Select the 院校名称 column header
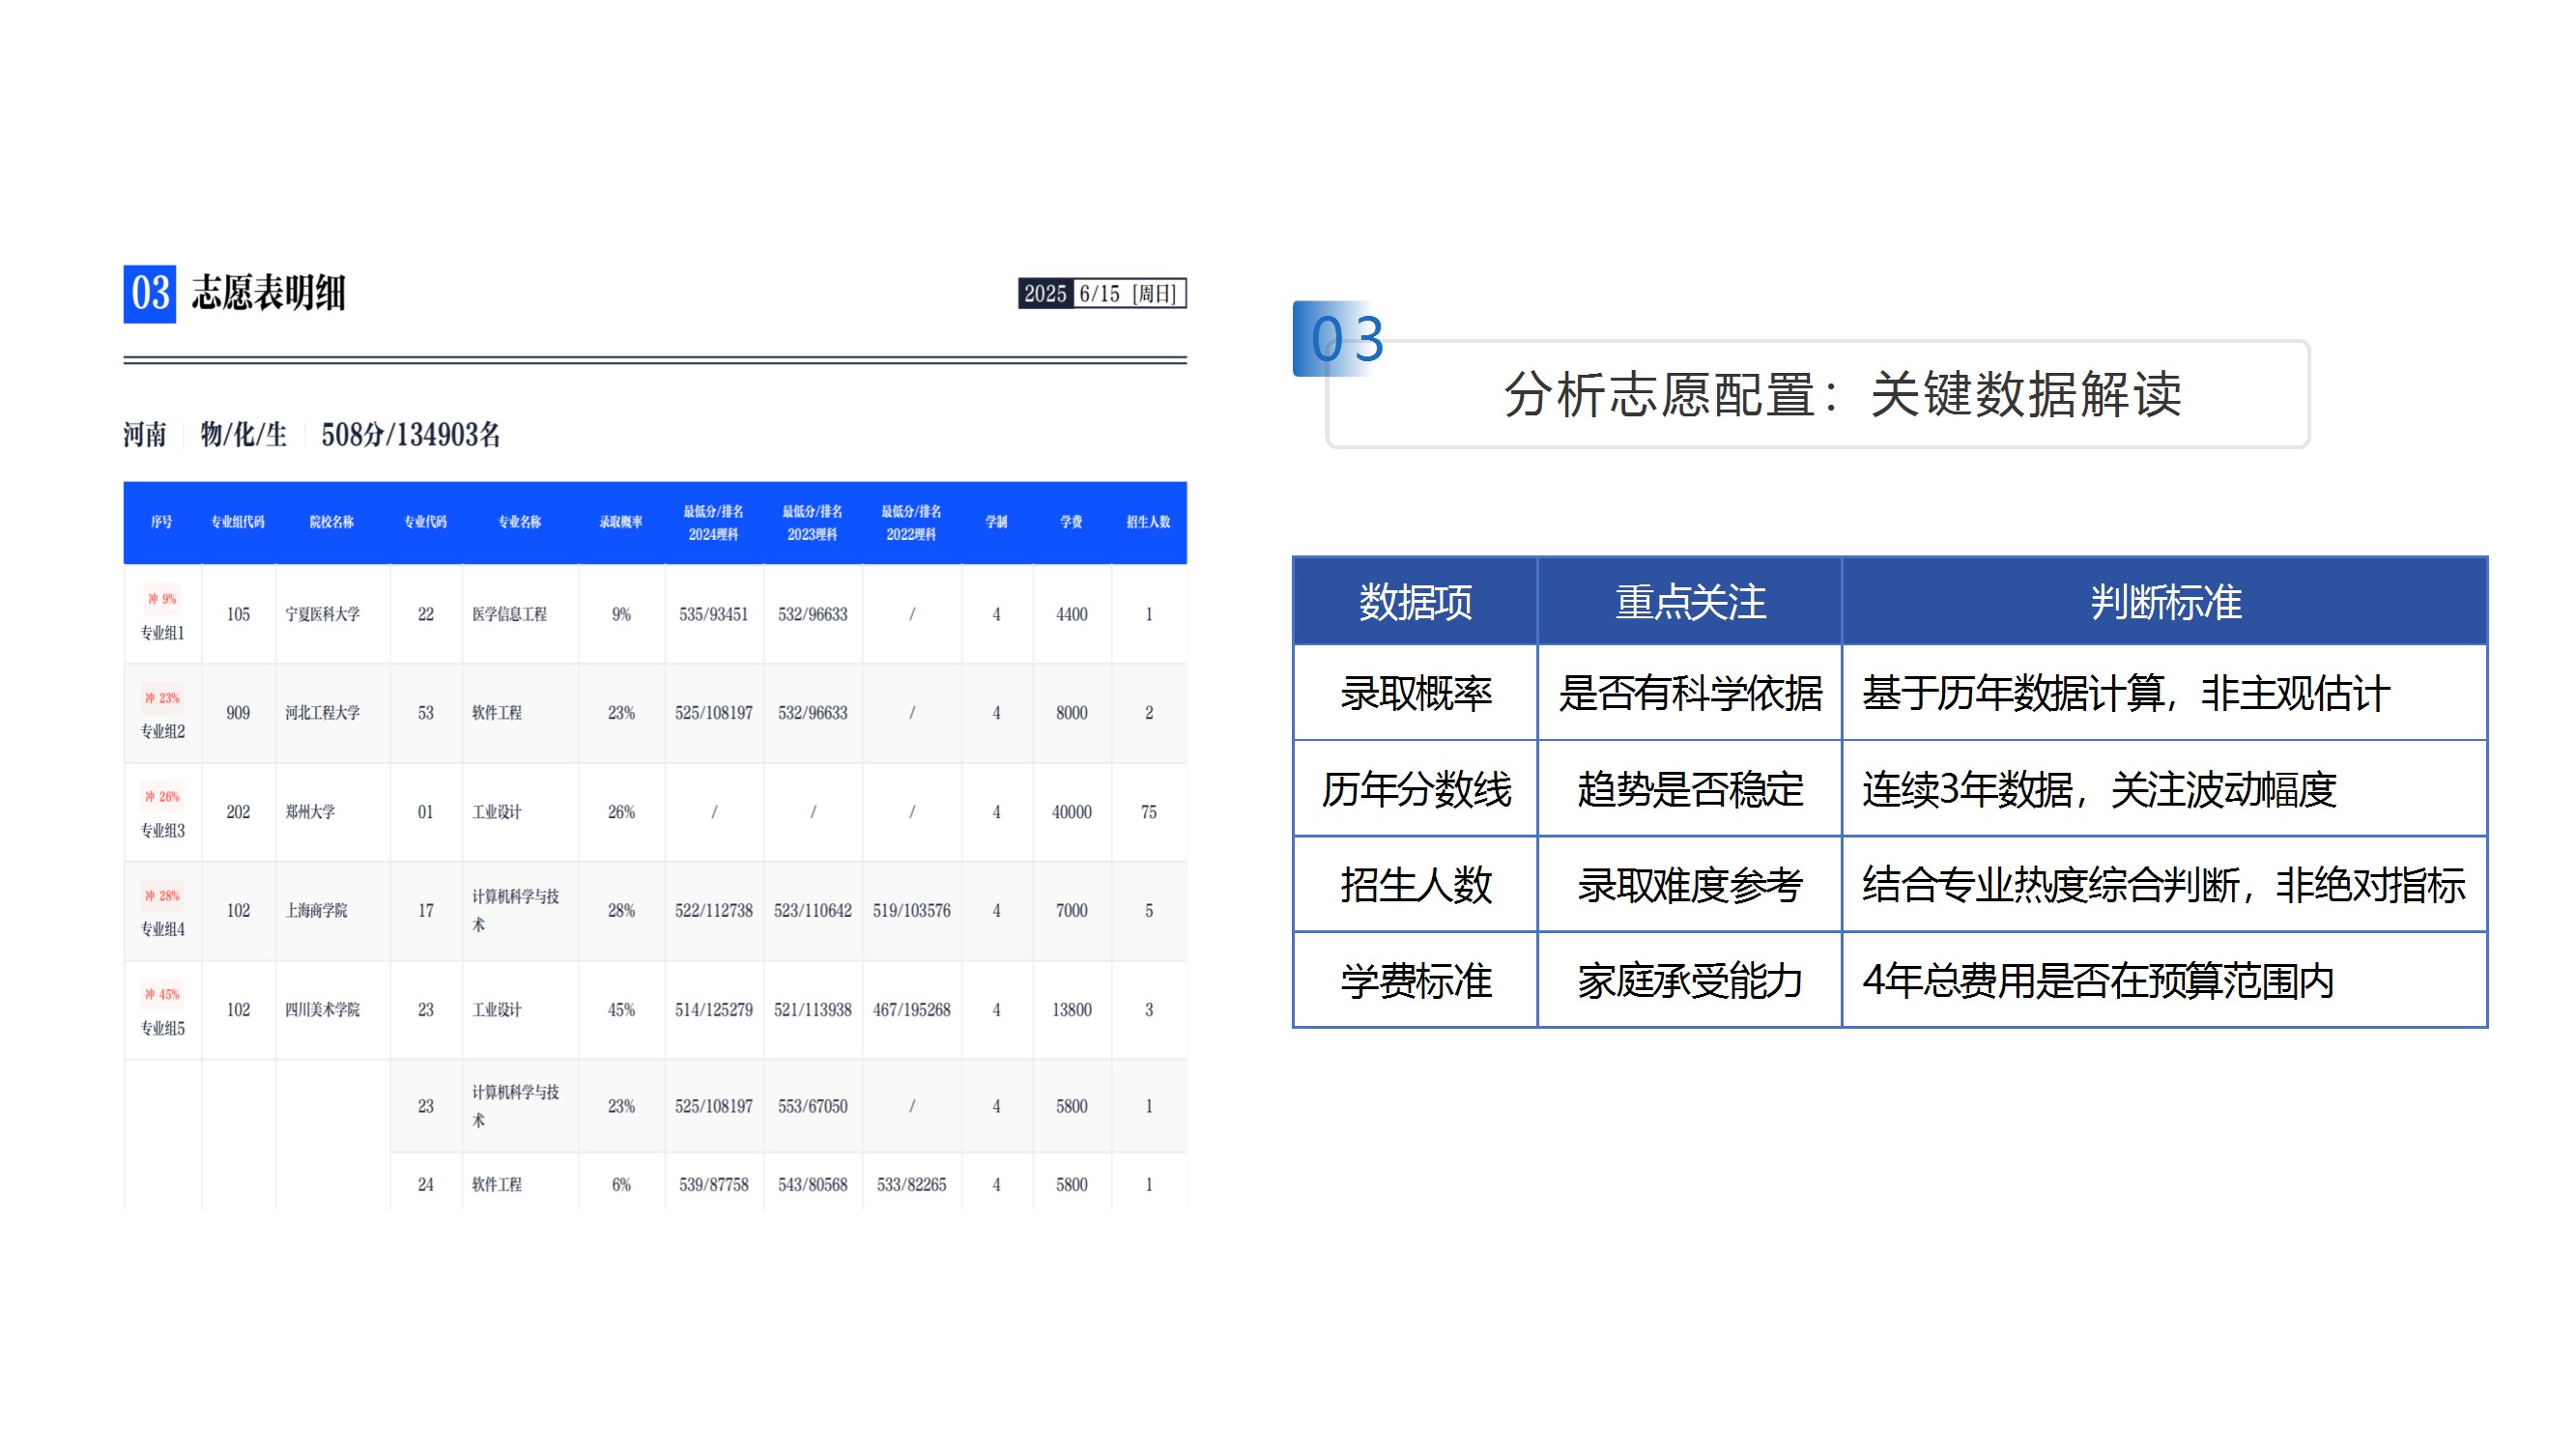2576x1449 pixels. coord(331,522)
